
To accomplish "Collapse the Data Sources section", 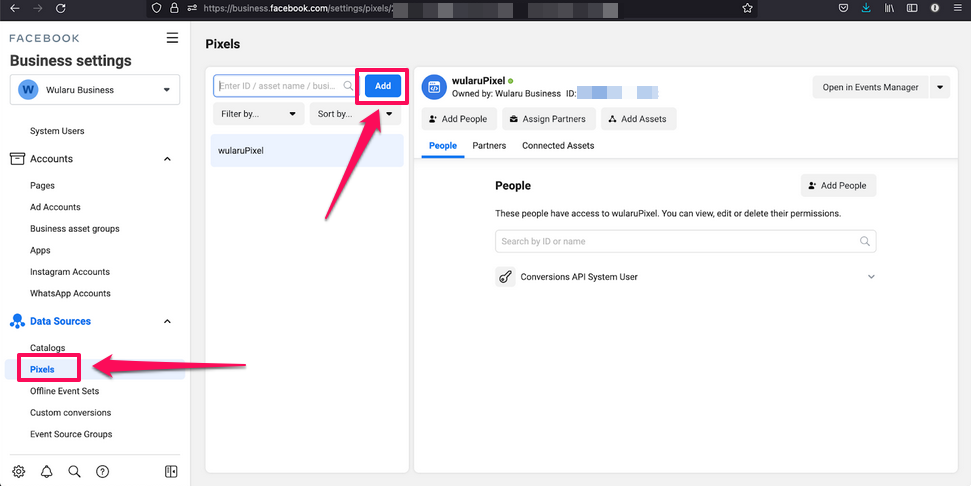I will pyautogui.click(x=167, y=321).
